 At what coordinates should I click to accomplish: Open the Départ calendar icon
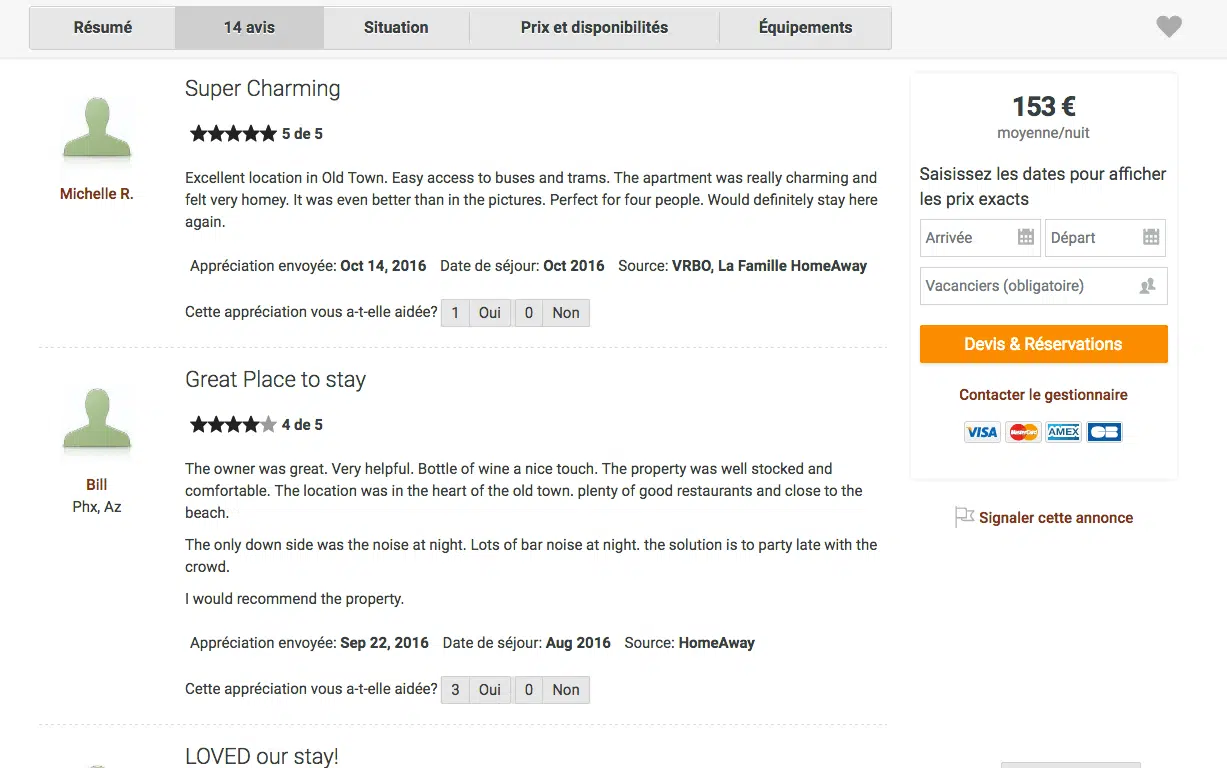pyautogui.click(x=1151, y=237)
